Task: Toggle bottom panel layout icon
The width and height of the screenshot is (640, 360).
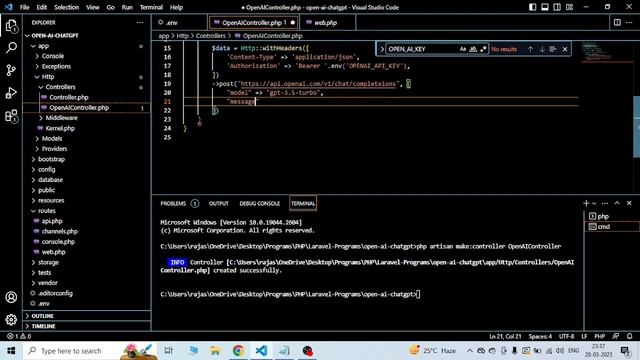Action: pos(544,7)
